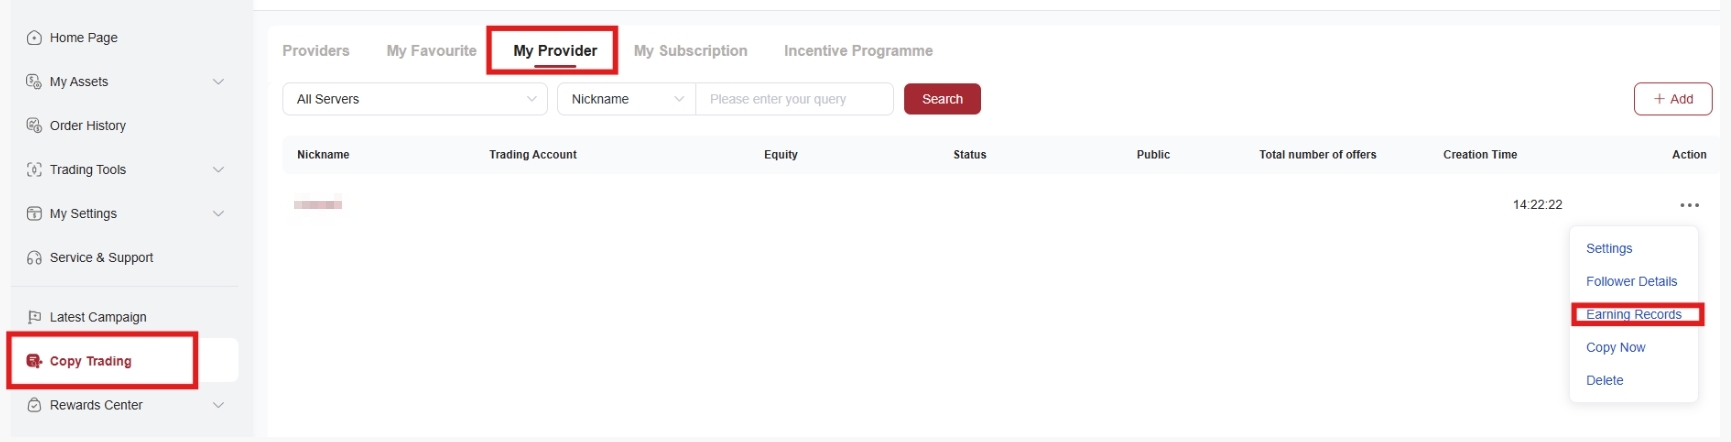Viewport: 1731px width, 442px height.
Task: Expand the My Assets submenu chevron
Action: (218, 82)
